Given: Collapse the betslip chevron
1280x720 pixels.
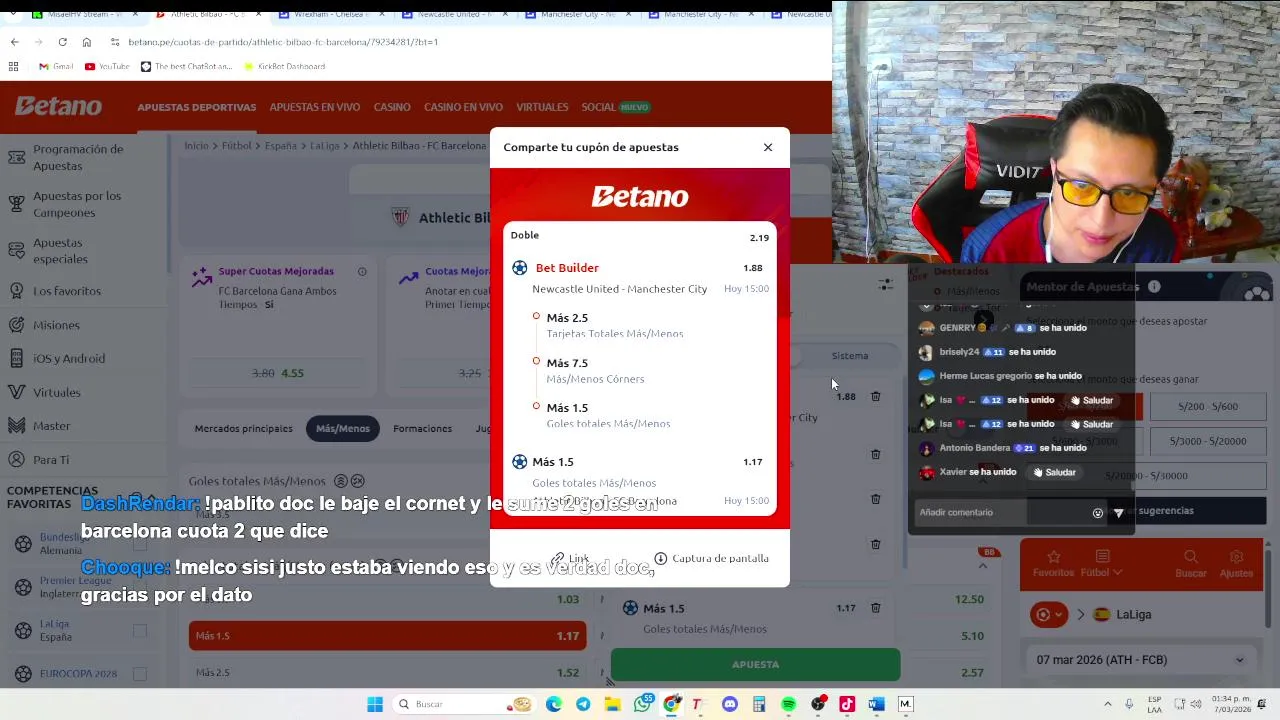Looking at the screenshot, I should pyautogui.click(x=983, y=566).
